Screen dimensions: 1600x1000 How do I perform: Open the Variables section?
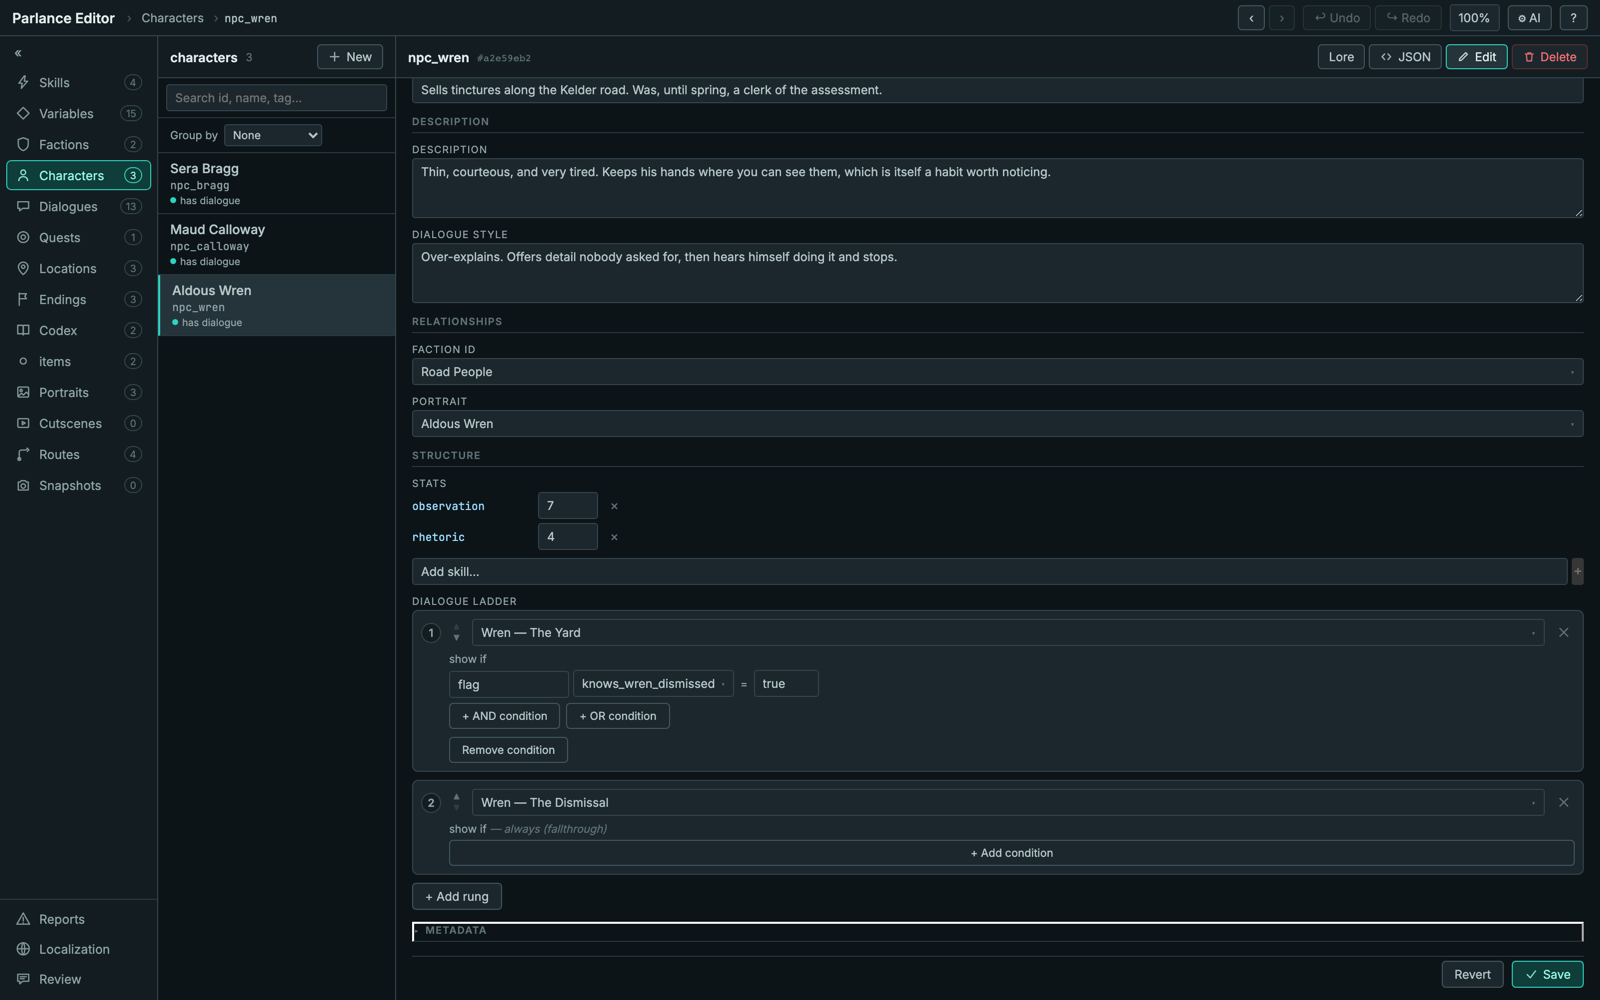coord(78,114)
